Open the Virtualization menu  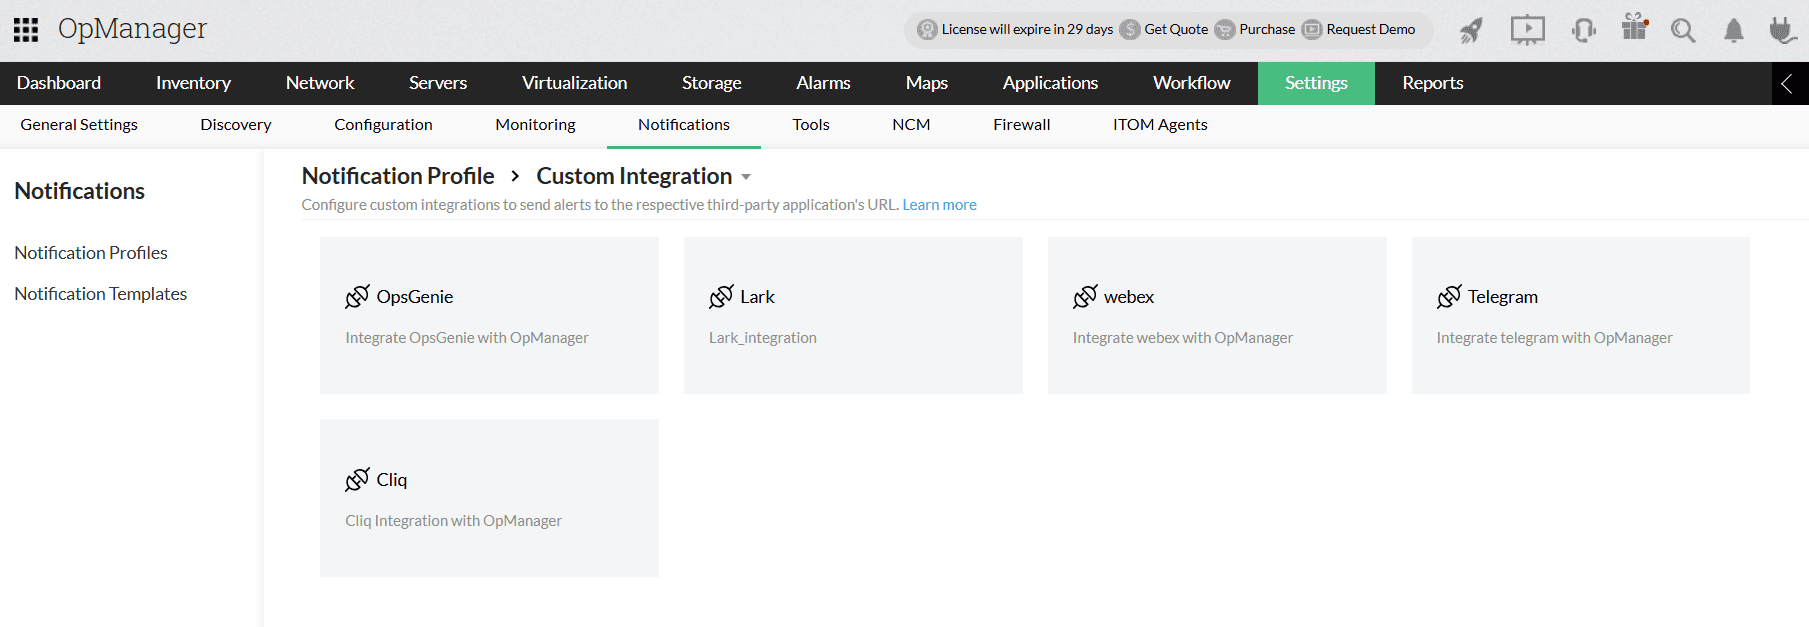click(575, 83)
